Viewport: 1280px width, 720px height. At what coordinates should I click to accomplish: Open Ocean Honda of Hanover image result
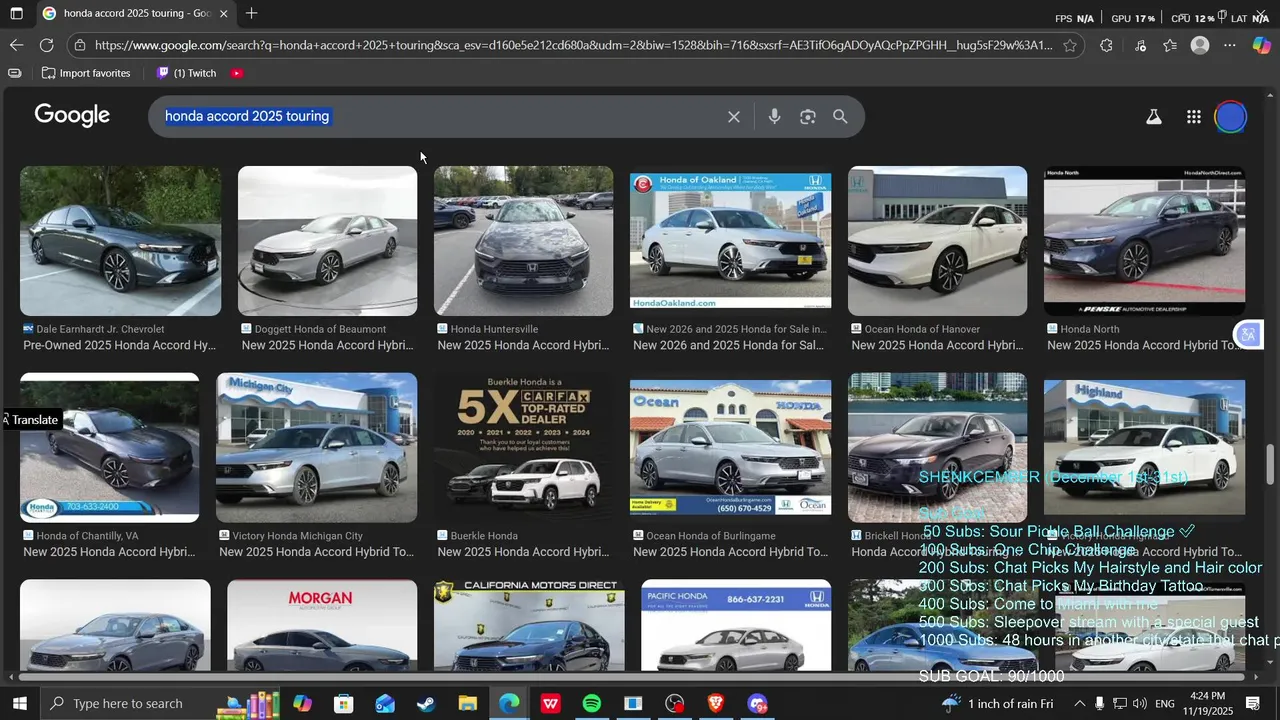tap(937, 241)
